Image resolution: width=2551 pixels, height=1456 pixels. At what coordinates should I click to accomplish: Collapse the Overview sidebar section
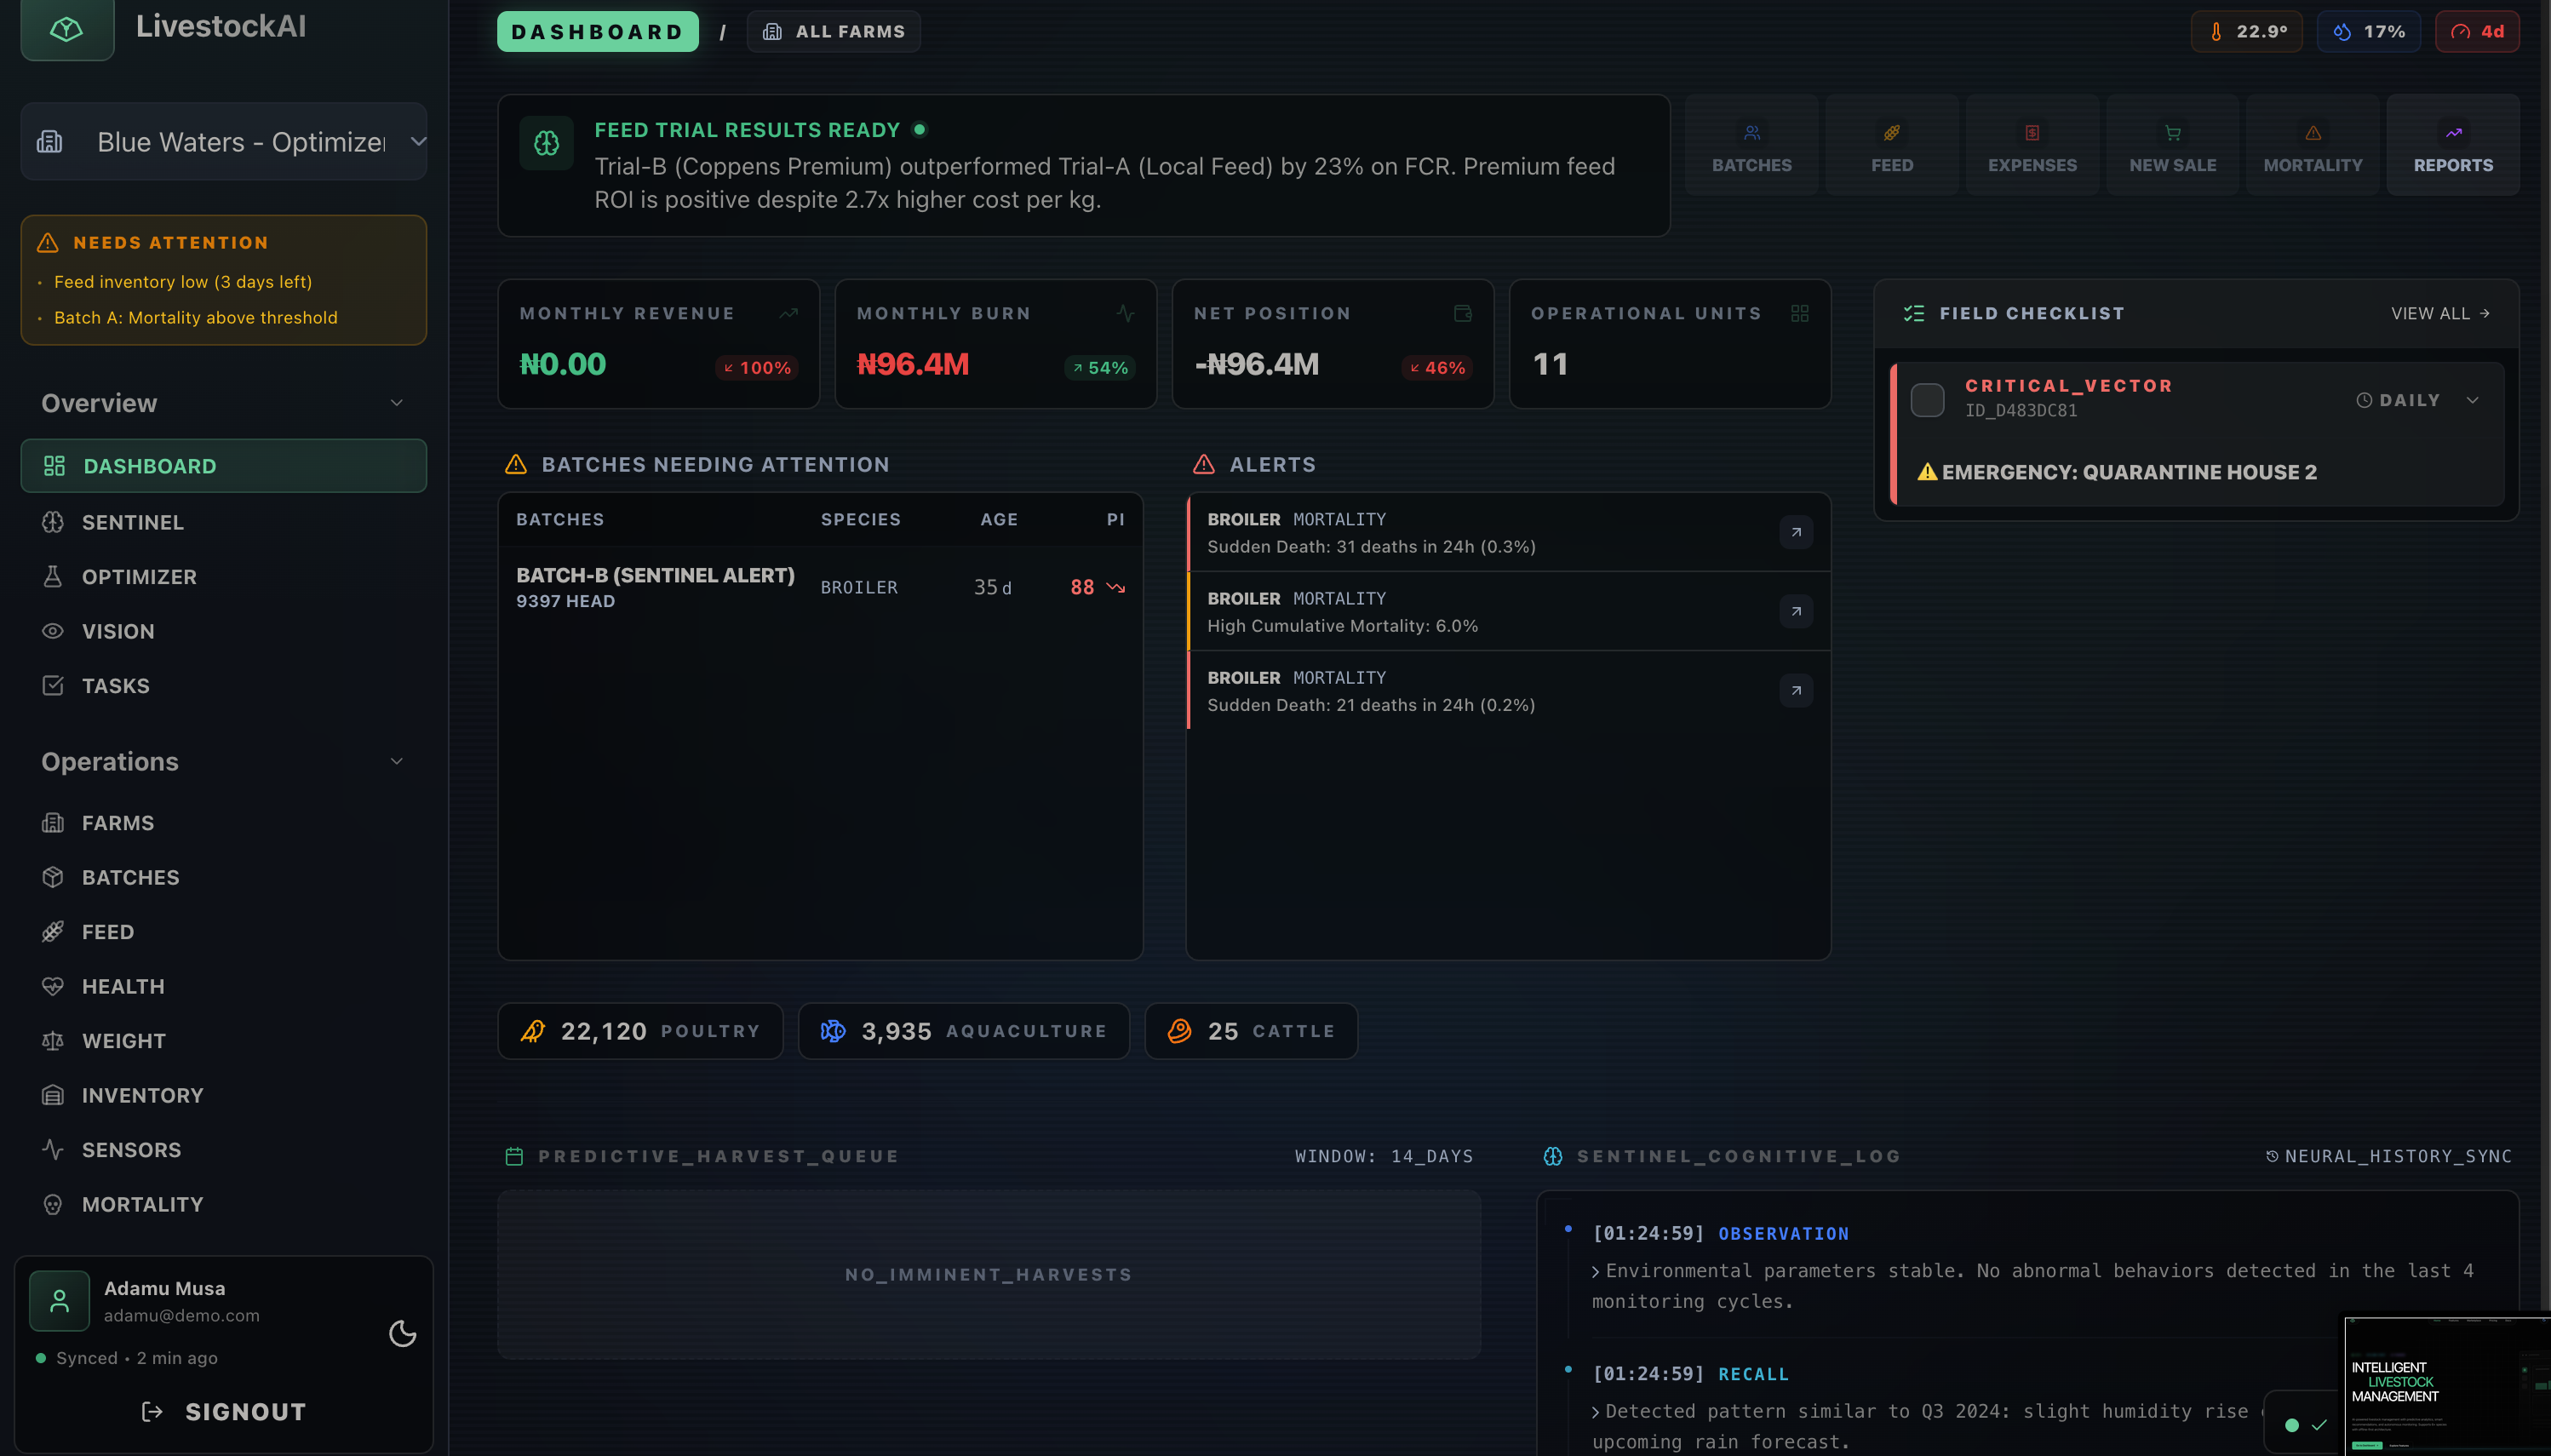click(x=396, y=403)
